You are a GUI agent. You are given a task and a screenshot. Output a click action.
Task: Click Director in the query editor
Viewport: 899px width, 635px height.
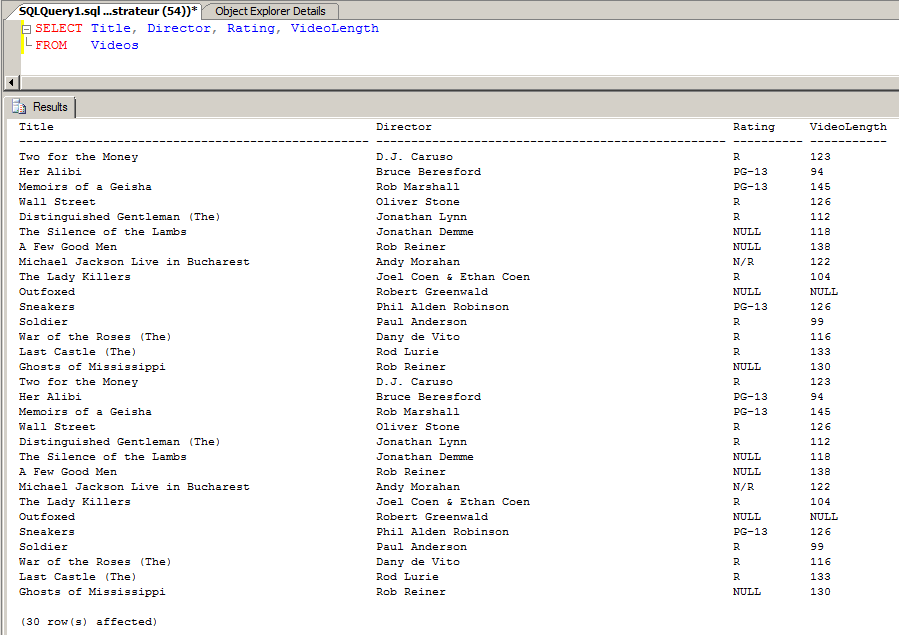pos(179,28)
